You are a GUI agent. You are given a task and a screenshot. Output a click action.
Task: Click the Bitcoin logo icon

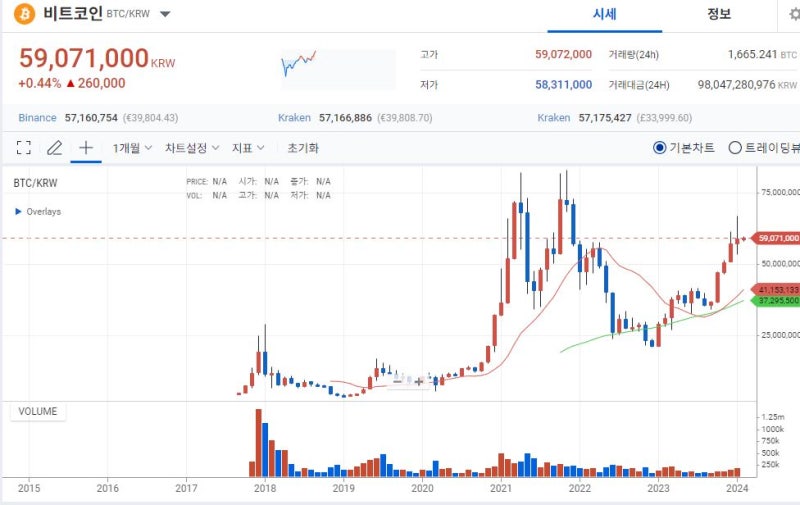point(24,14)
